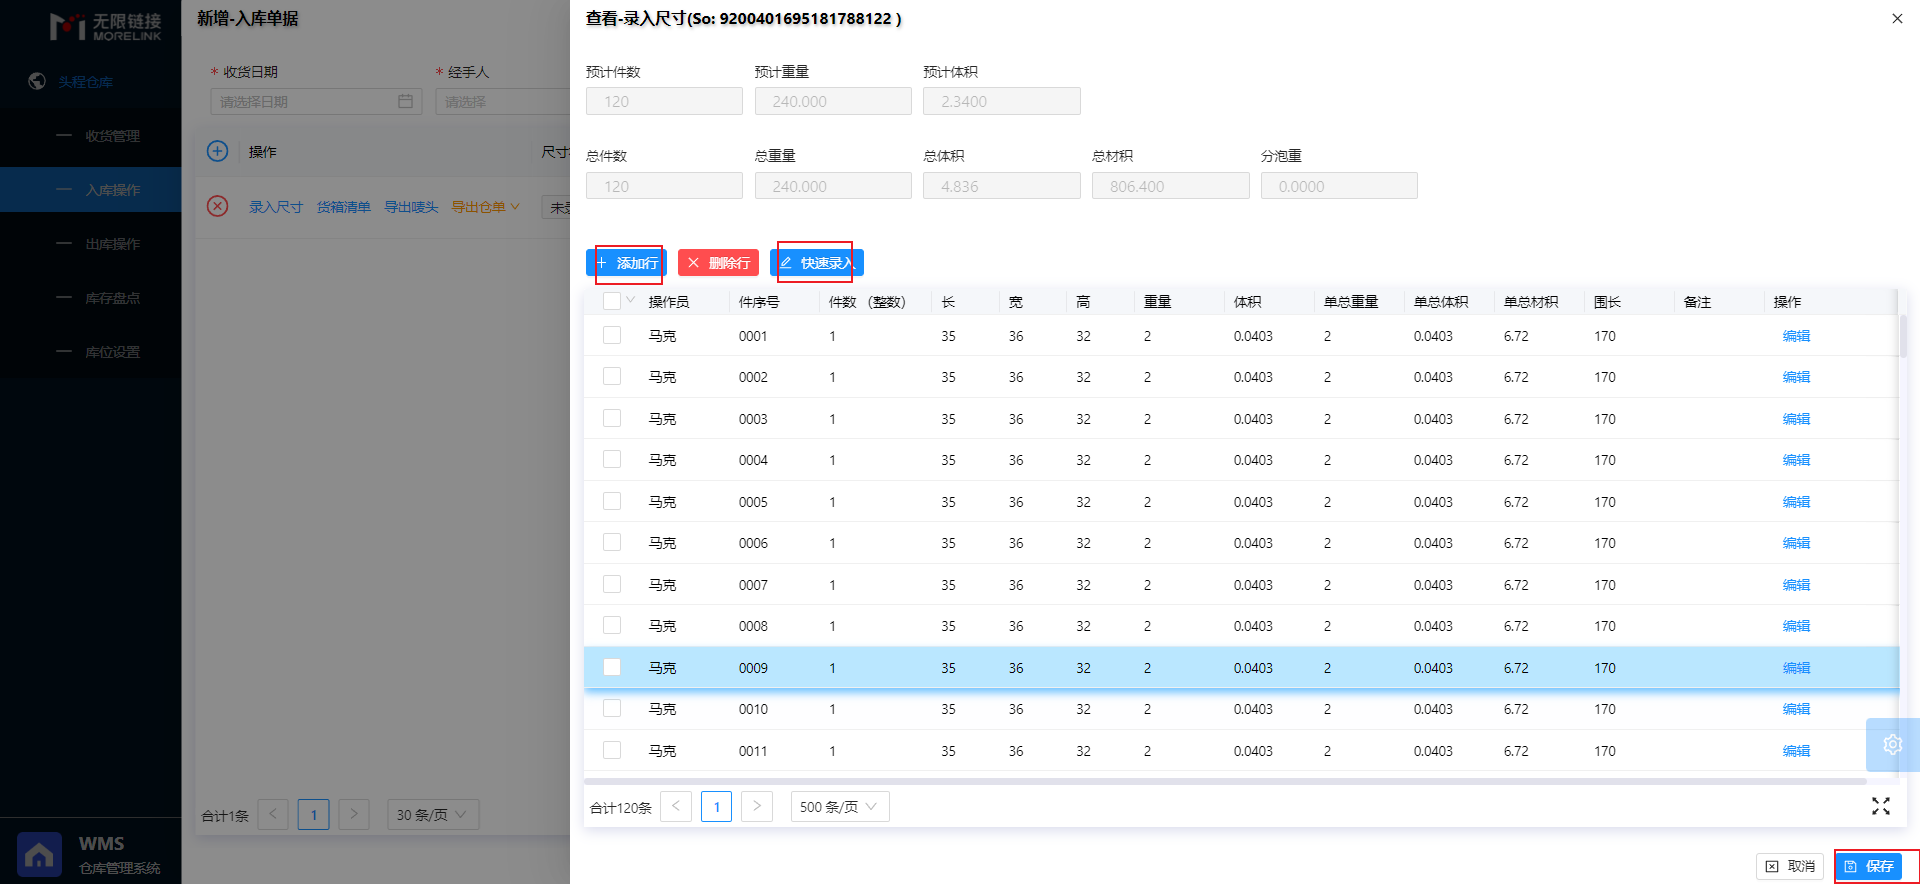Screen dimensions: 1920x884
Task: Click page number 1 in dialog pagination
Action: (716, 806)
